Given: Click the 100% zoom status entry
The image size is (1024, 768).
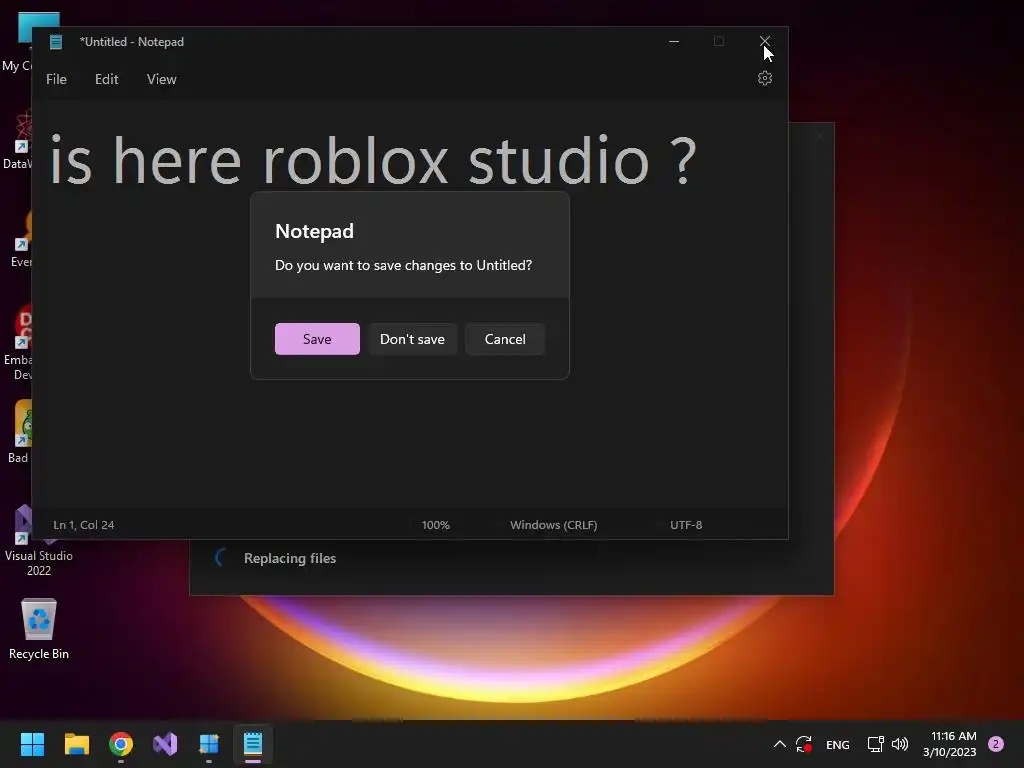Looking at the screenshot, I should point(436,525).
